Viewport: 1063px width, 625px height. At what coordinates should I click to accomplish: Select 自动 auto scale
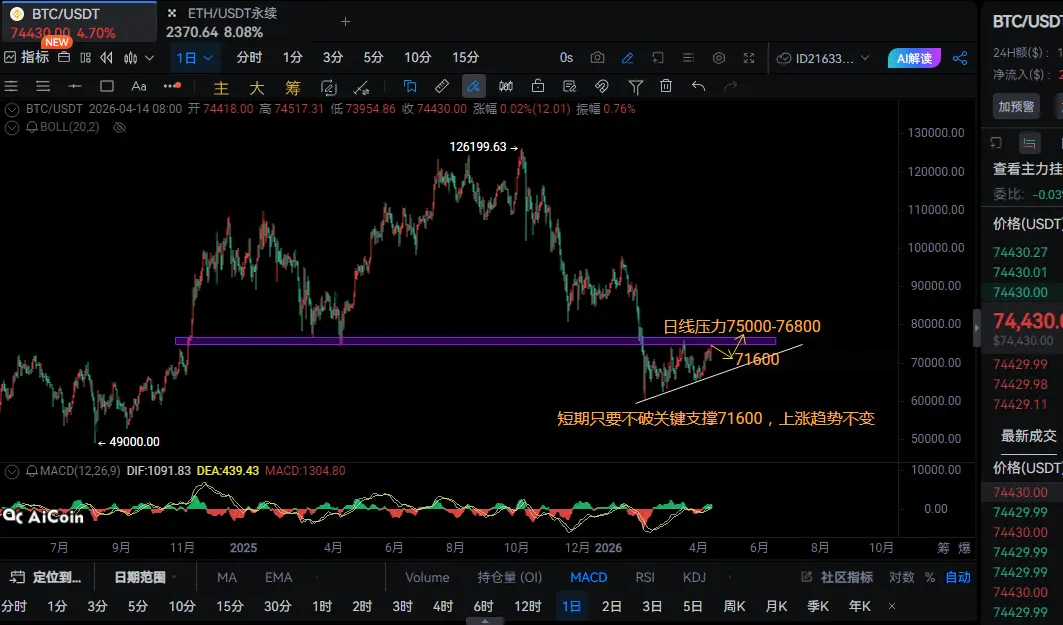(x=958, y=578)
